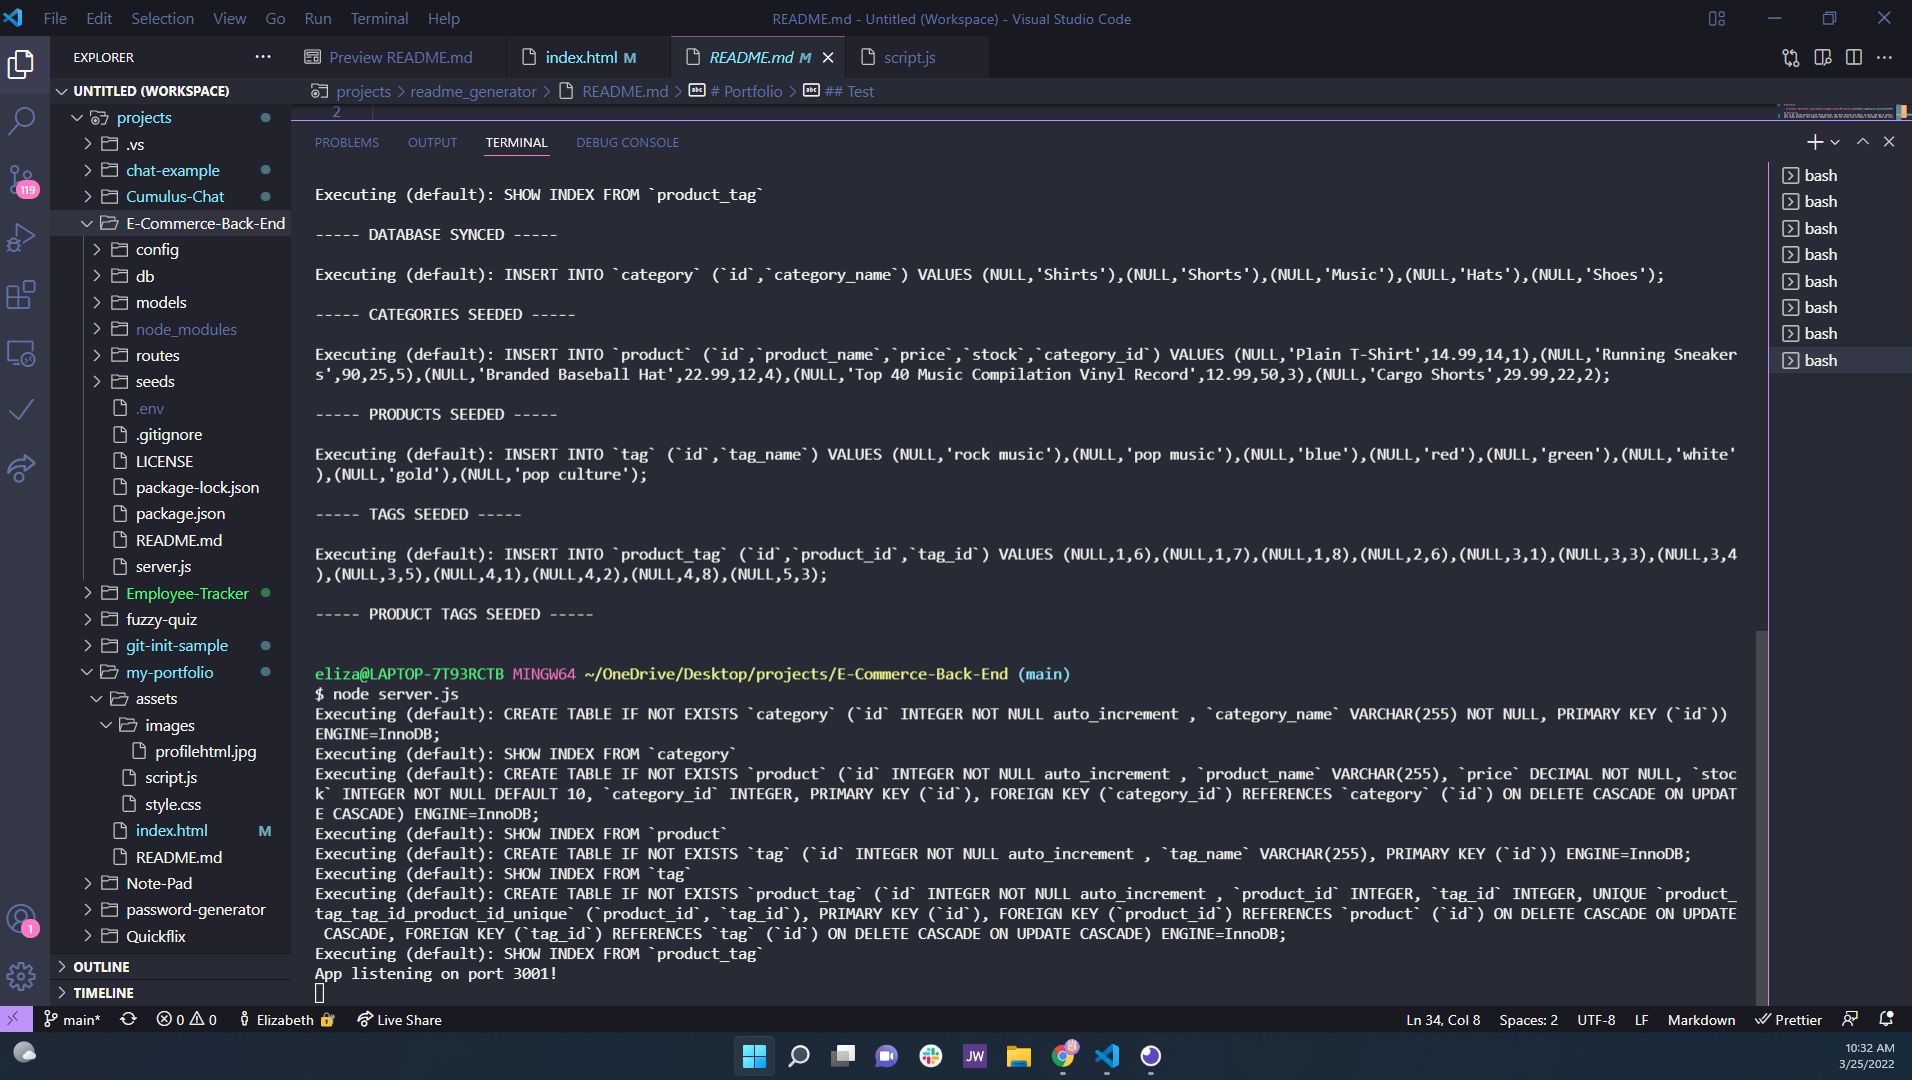Click the new terminal plus icon
The height and width of the screenshot is (1080, 1912).
(1815, 142)
